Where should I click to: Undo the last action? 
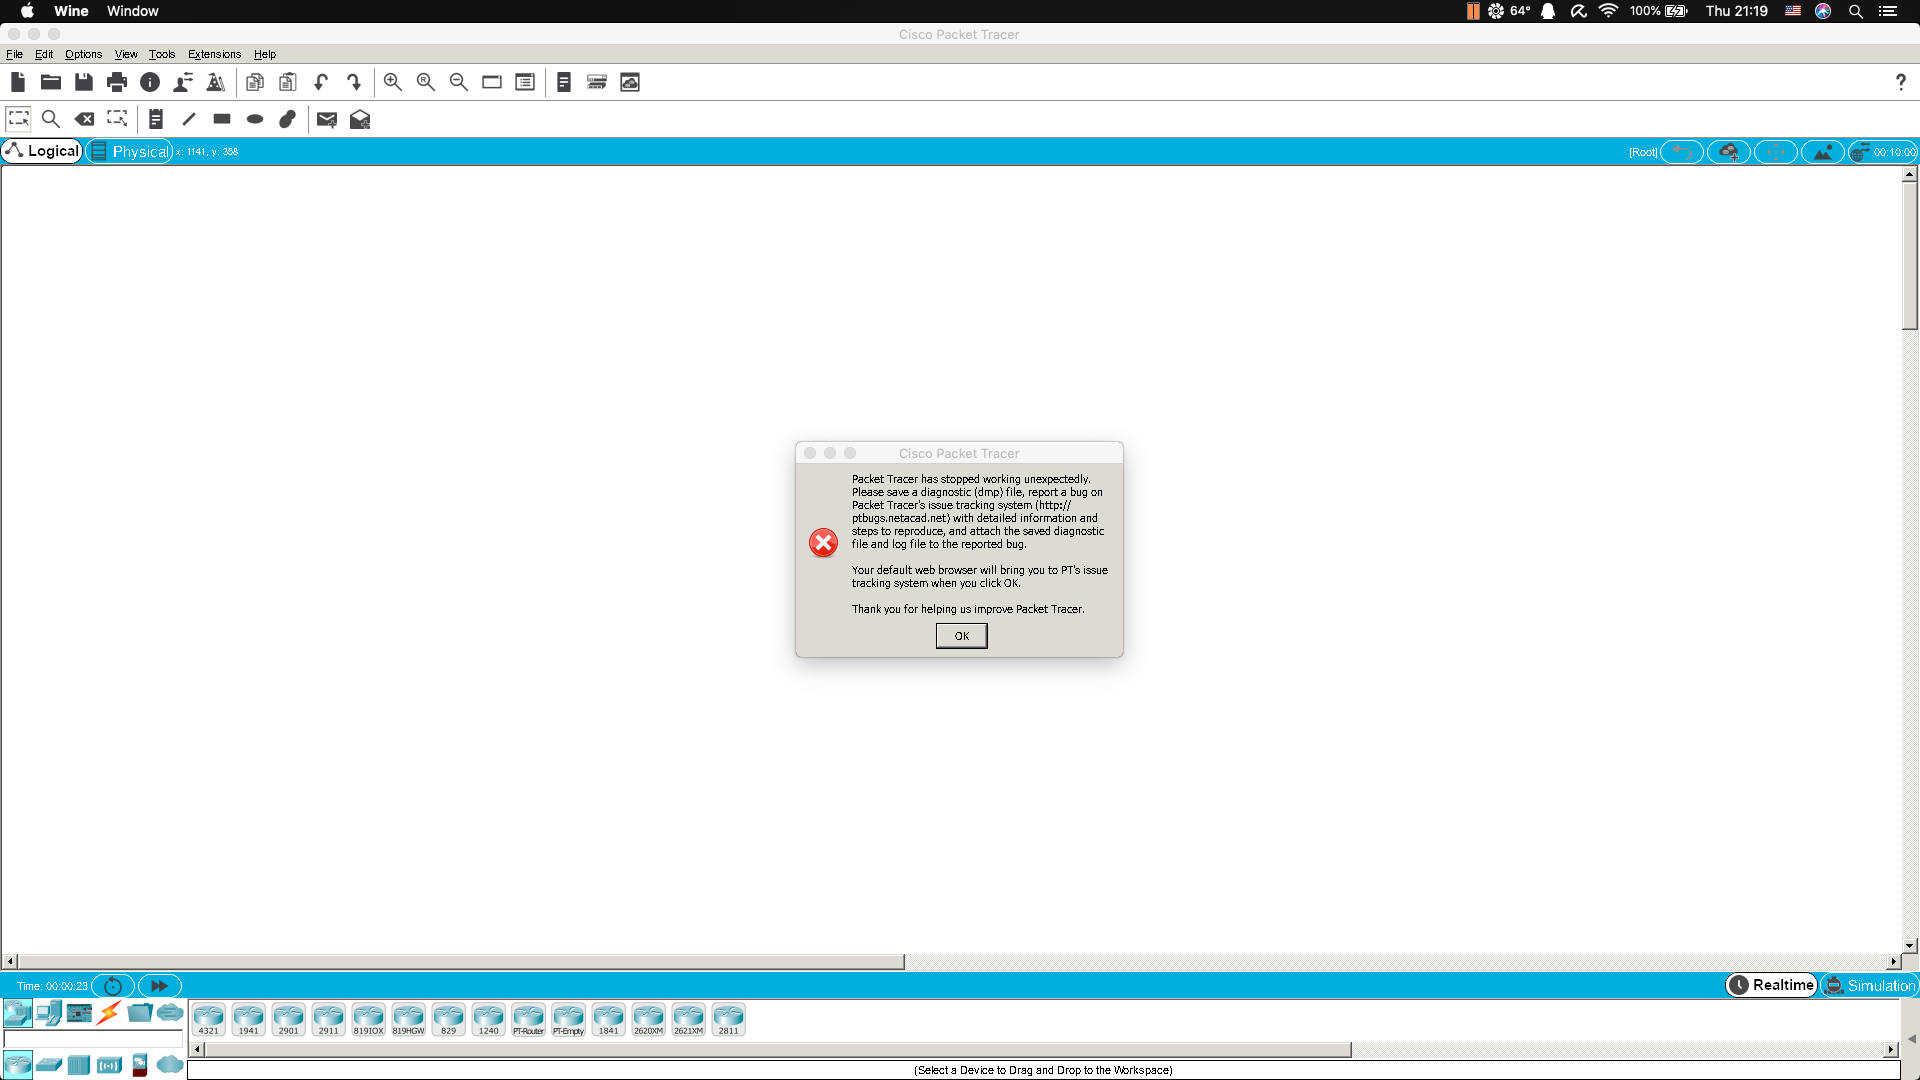pos(321,82)
